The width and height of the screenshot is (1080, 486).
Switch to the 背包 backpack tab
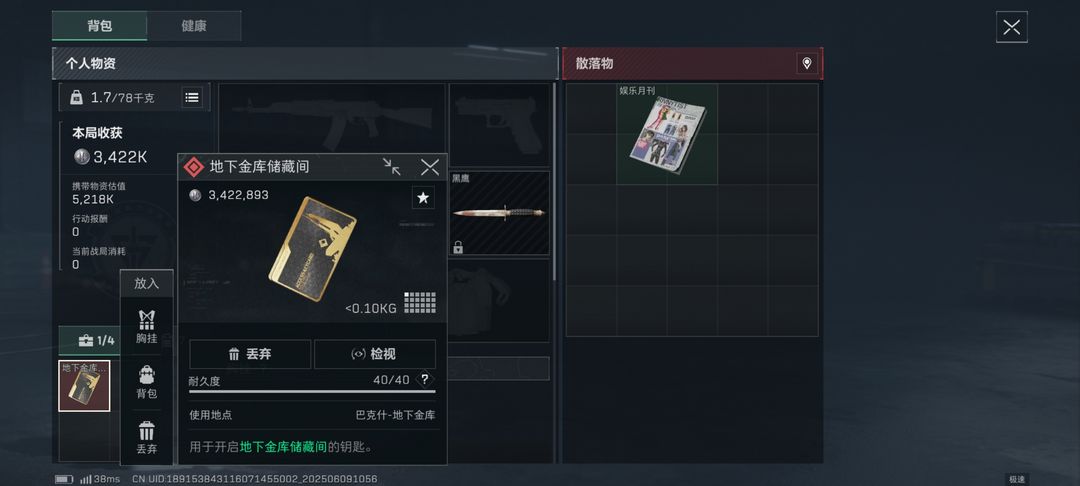tap(99, 26)
